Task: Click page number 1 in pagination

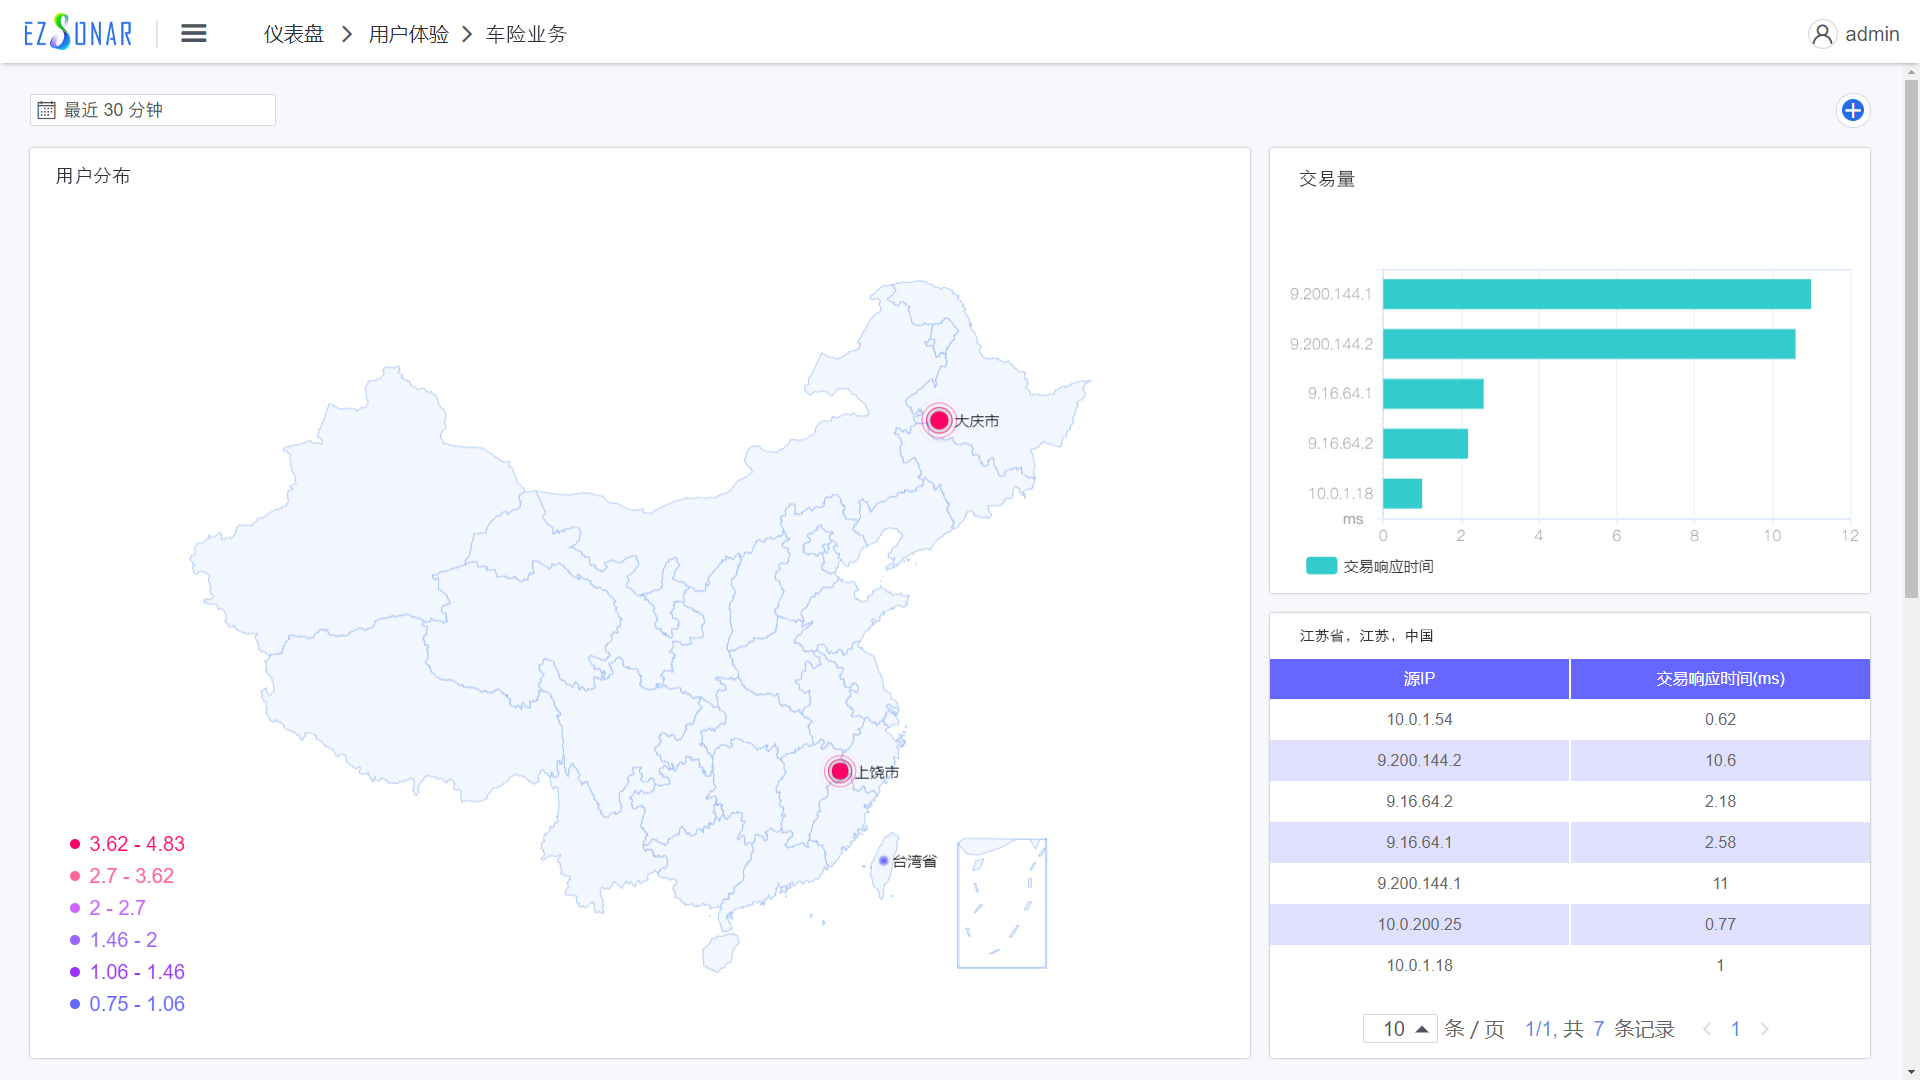Action: click(x=1736, y=1029)
